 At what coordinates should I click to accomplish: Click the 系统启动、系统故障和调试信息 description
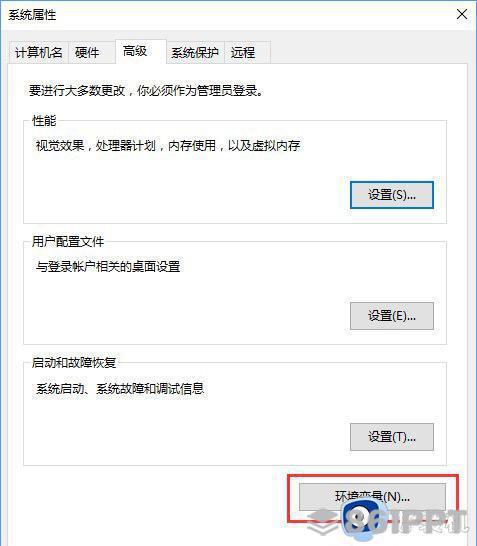tap(120, 388)
